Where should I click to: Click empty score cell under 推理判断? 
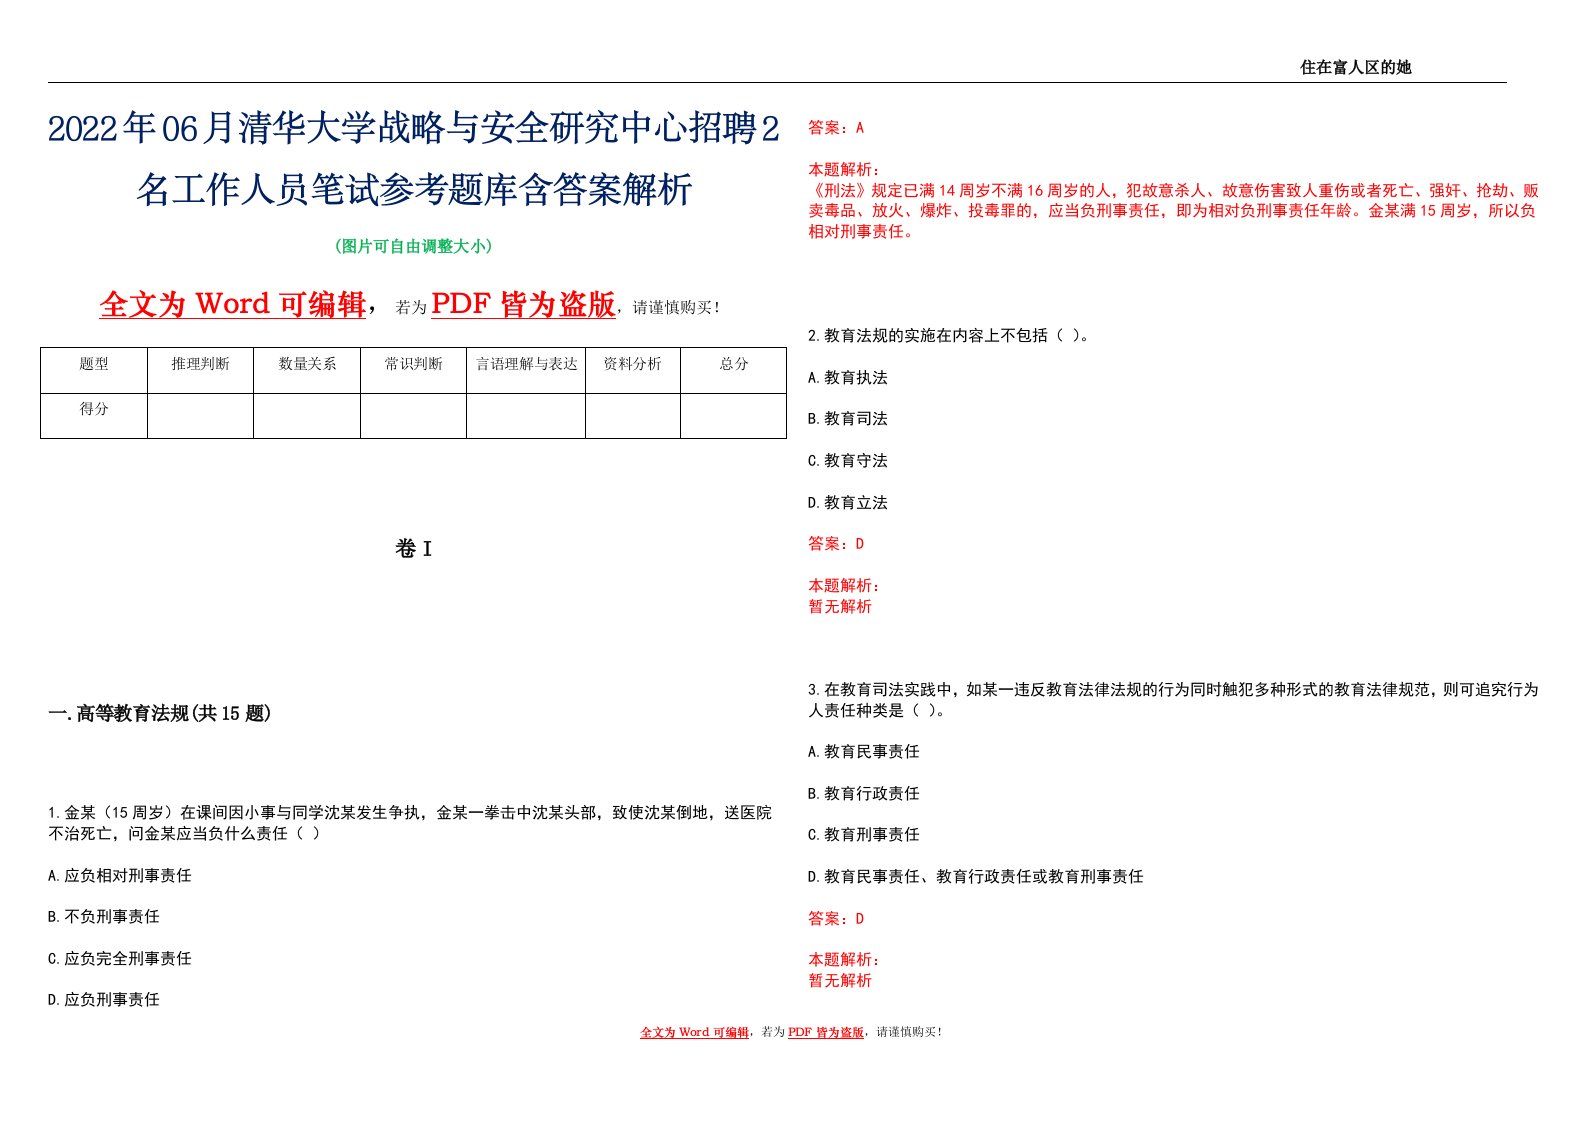(x=200, y=415)
